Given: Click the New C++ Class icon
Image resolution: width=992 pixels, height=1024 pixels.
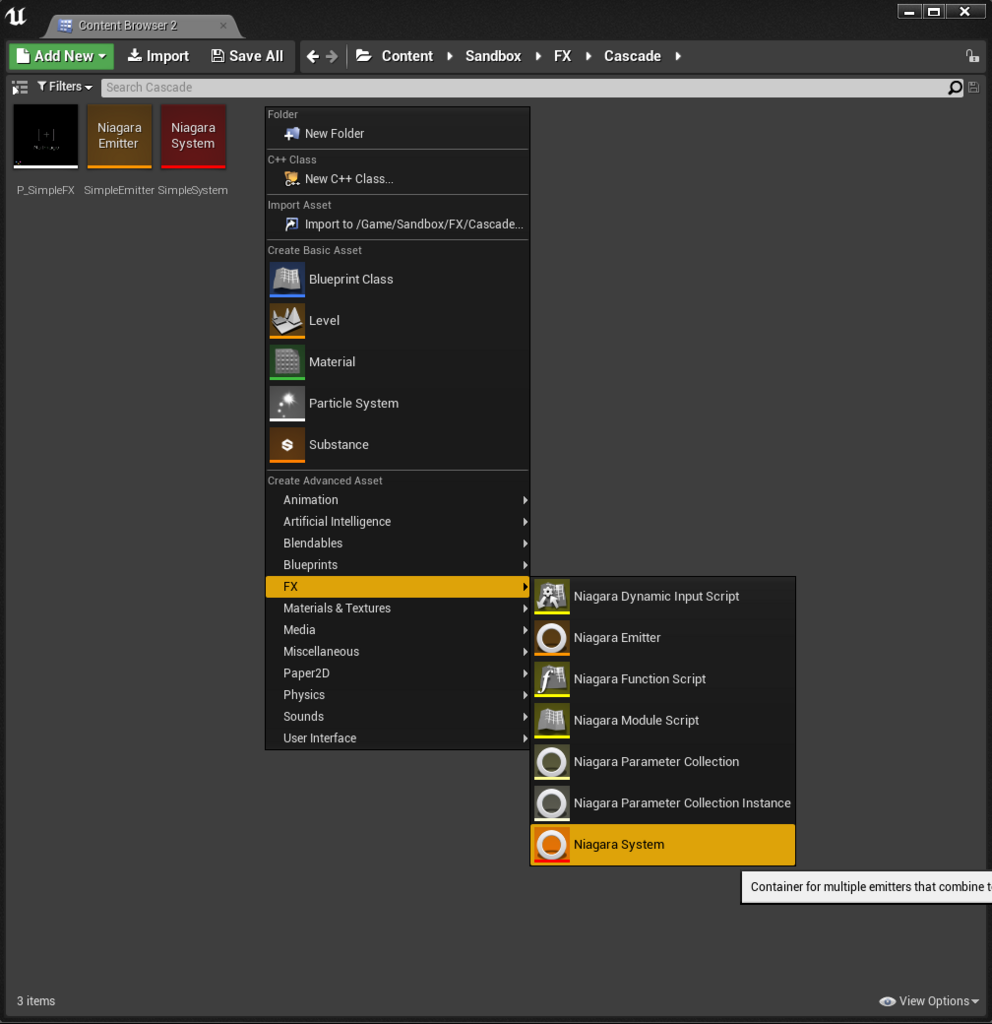Looking at the screenshot, I should pos(291,179).
